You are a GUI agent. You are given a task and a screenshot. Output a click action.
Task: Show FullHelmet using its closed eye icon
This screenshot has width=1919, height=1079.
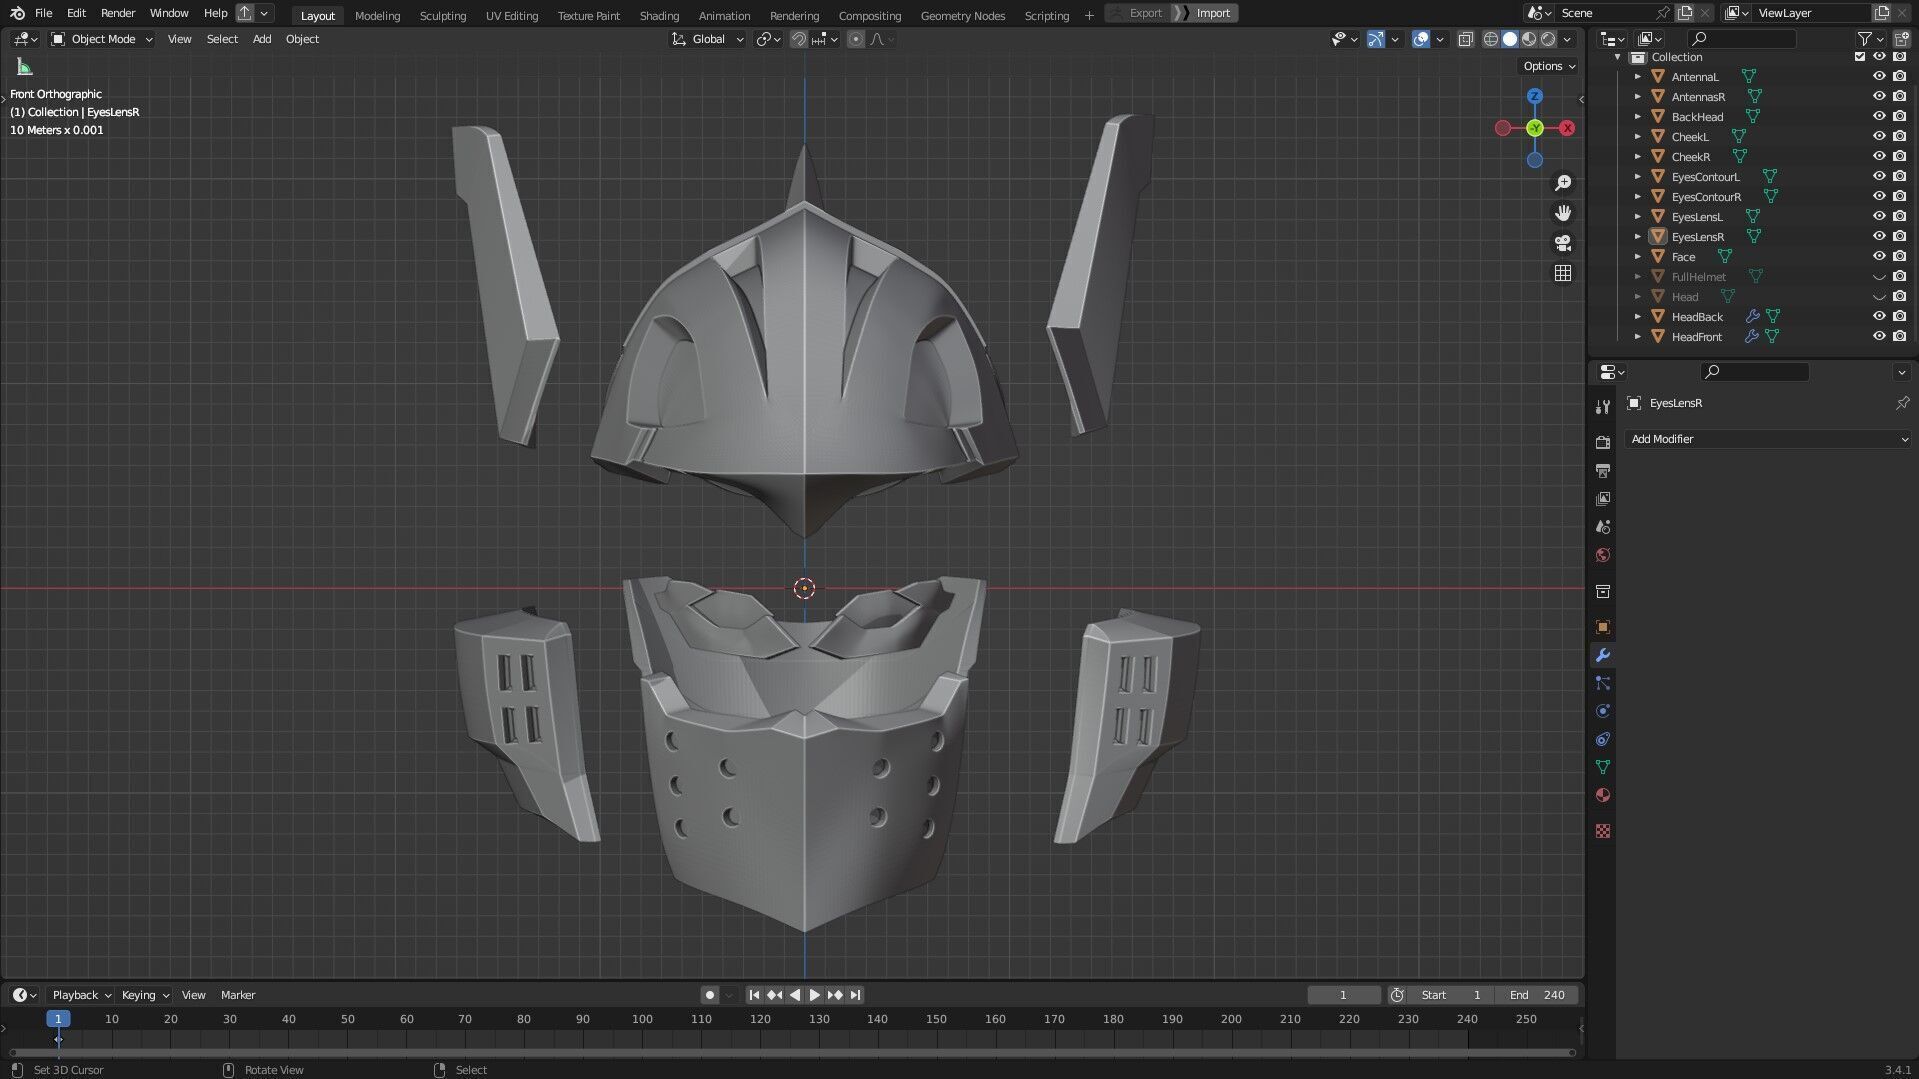click(1879, 277)
